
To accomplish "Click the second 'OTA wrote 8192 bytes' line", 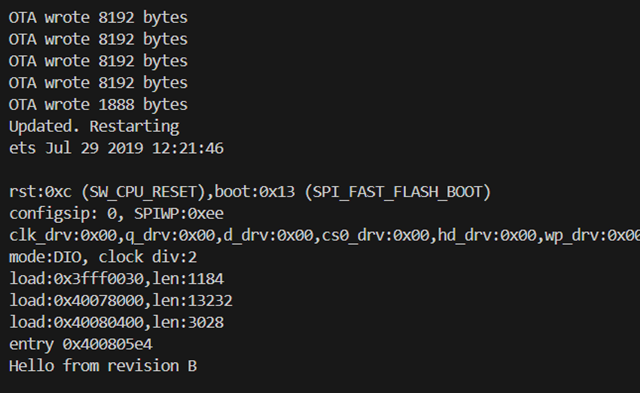I will 98,40.
